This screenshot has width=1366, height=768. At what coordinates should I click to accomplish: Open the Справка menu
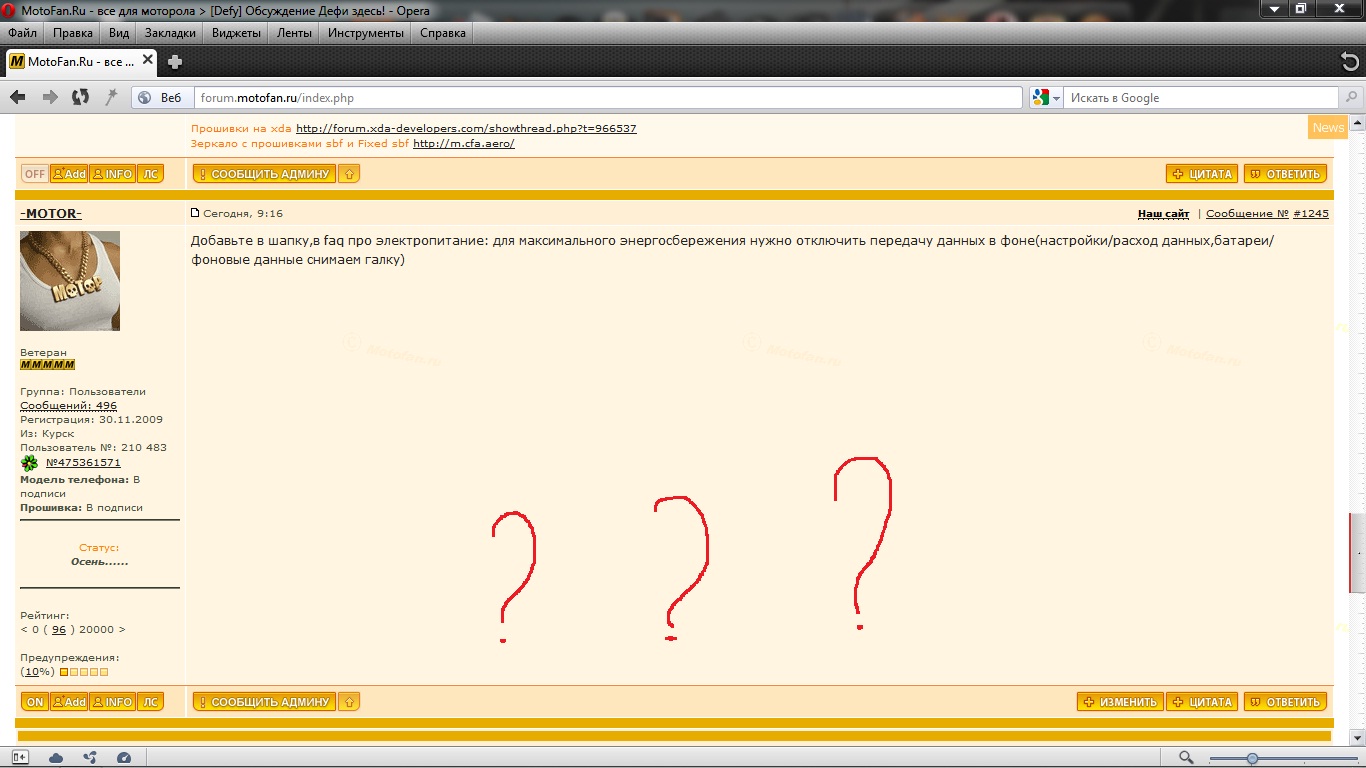pos(443,33)
